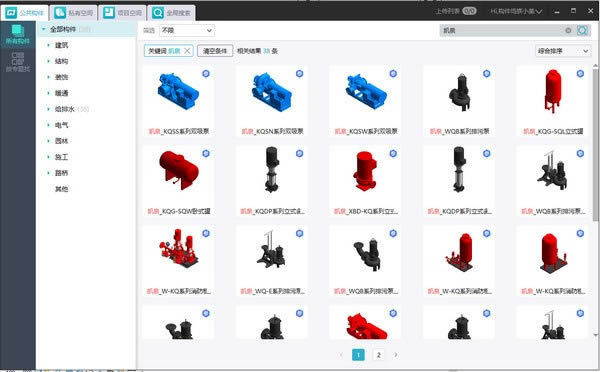Click the 凯泉_XBD-KQ系列 name text
Image resolution: width=600 pixels, height=372 pixels.
point(366,211)
